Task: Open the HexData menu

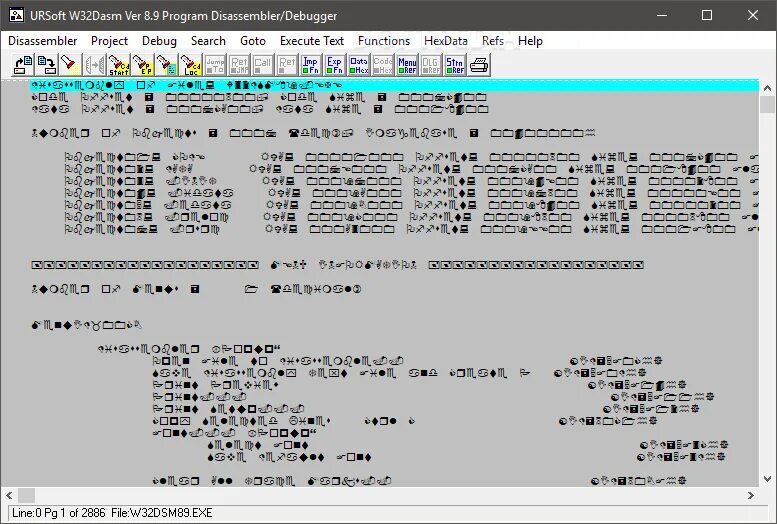Action: [445, 41]
